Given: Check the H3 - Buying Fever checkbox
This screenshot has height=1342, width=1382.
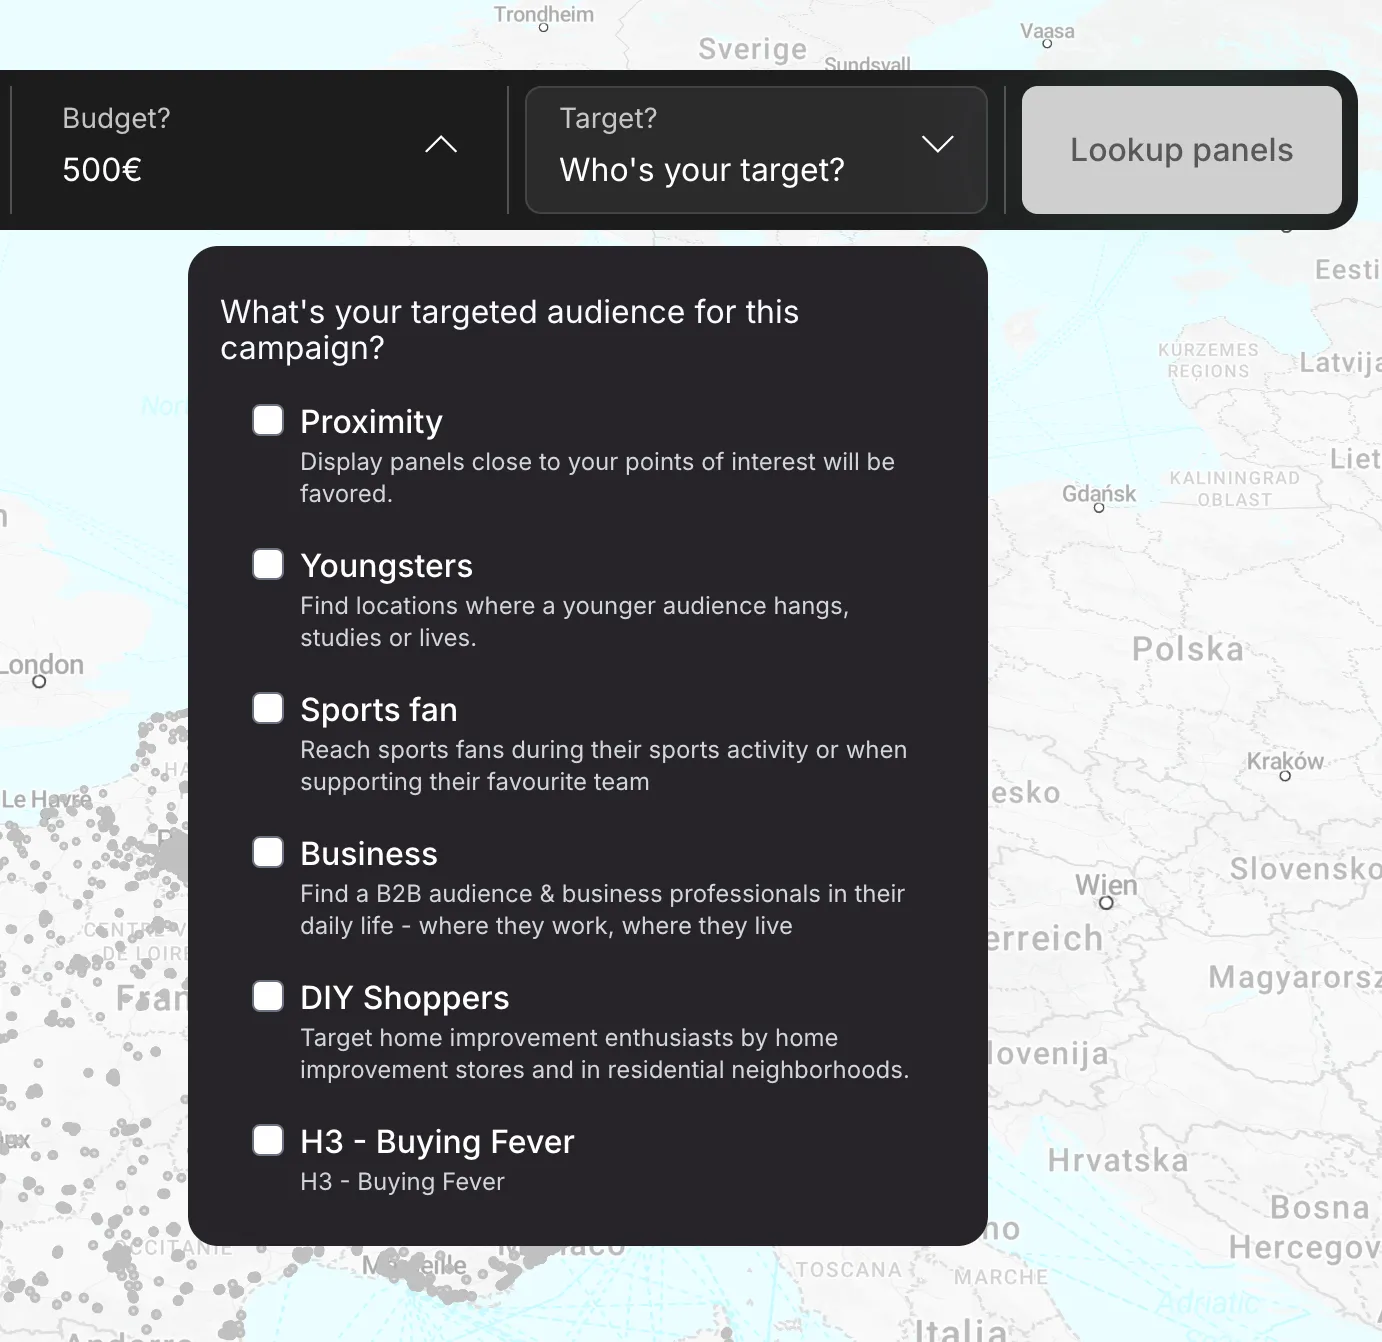Looking at the screenshot, I should click(268, 1140).
